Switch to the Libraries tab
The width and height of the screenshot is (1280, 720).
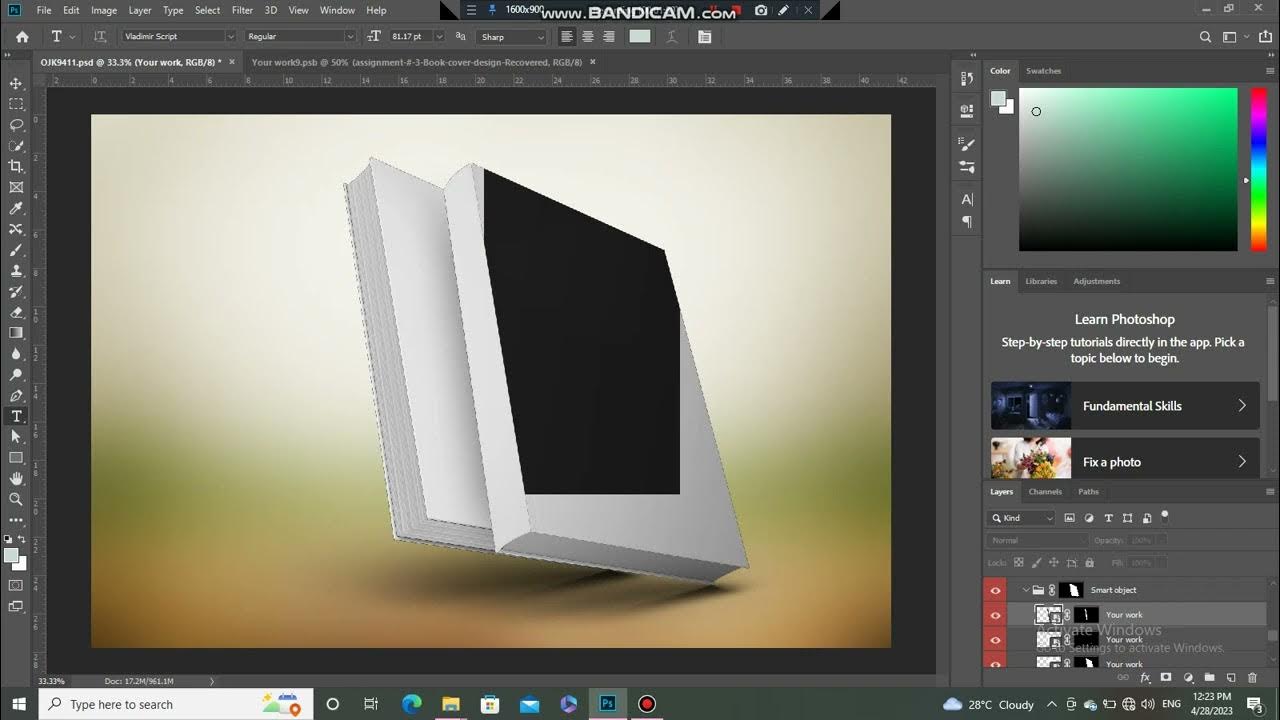pos(1041,281)
